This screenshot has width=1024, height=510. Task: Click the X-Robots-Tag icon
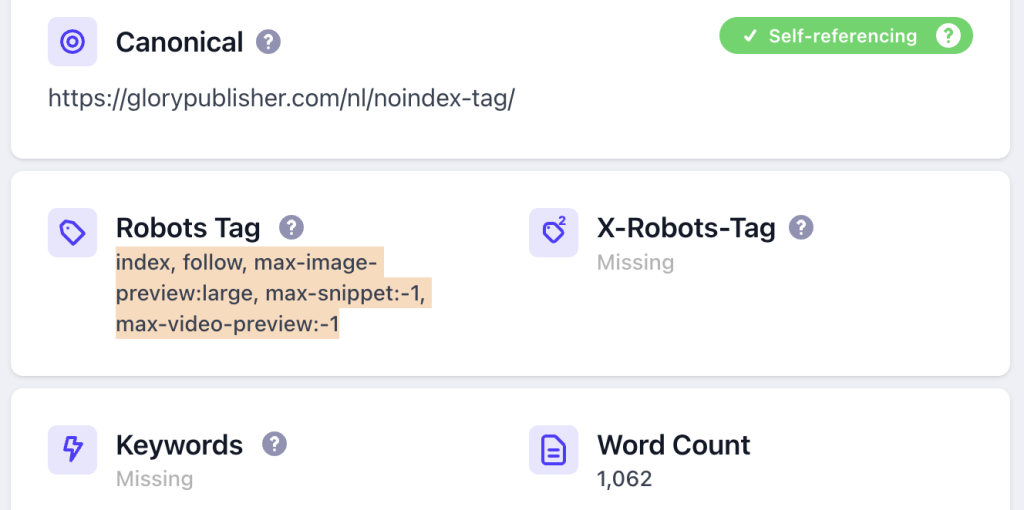click(554, 232)
